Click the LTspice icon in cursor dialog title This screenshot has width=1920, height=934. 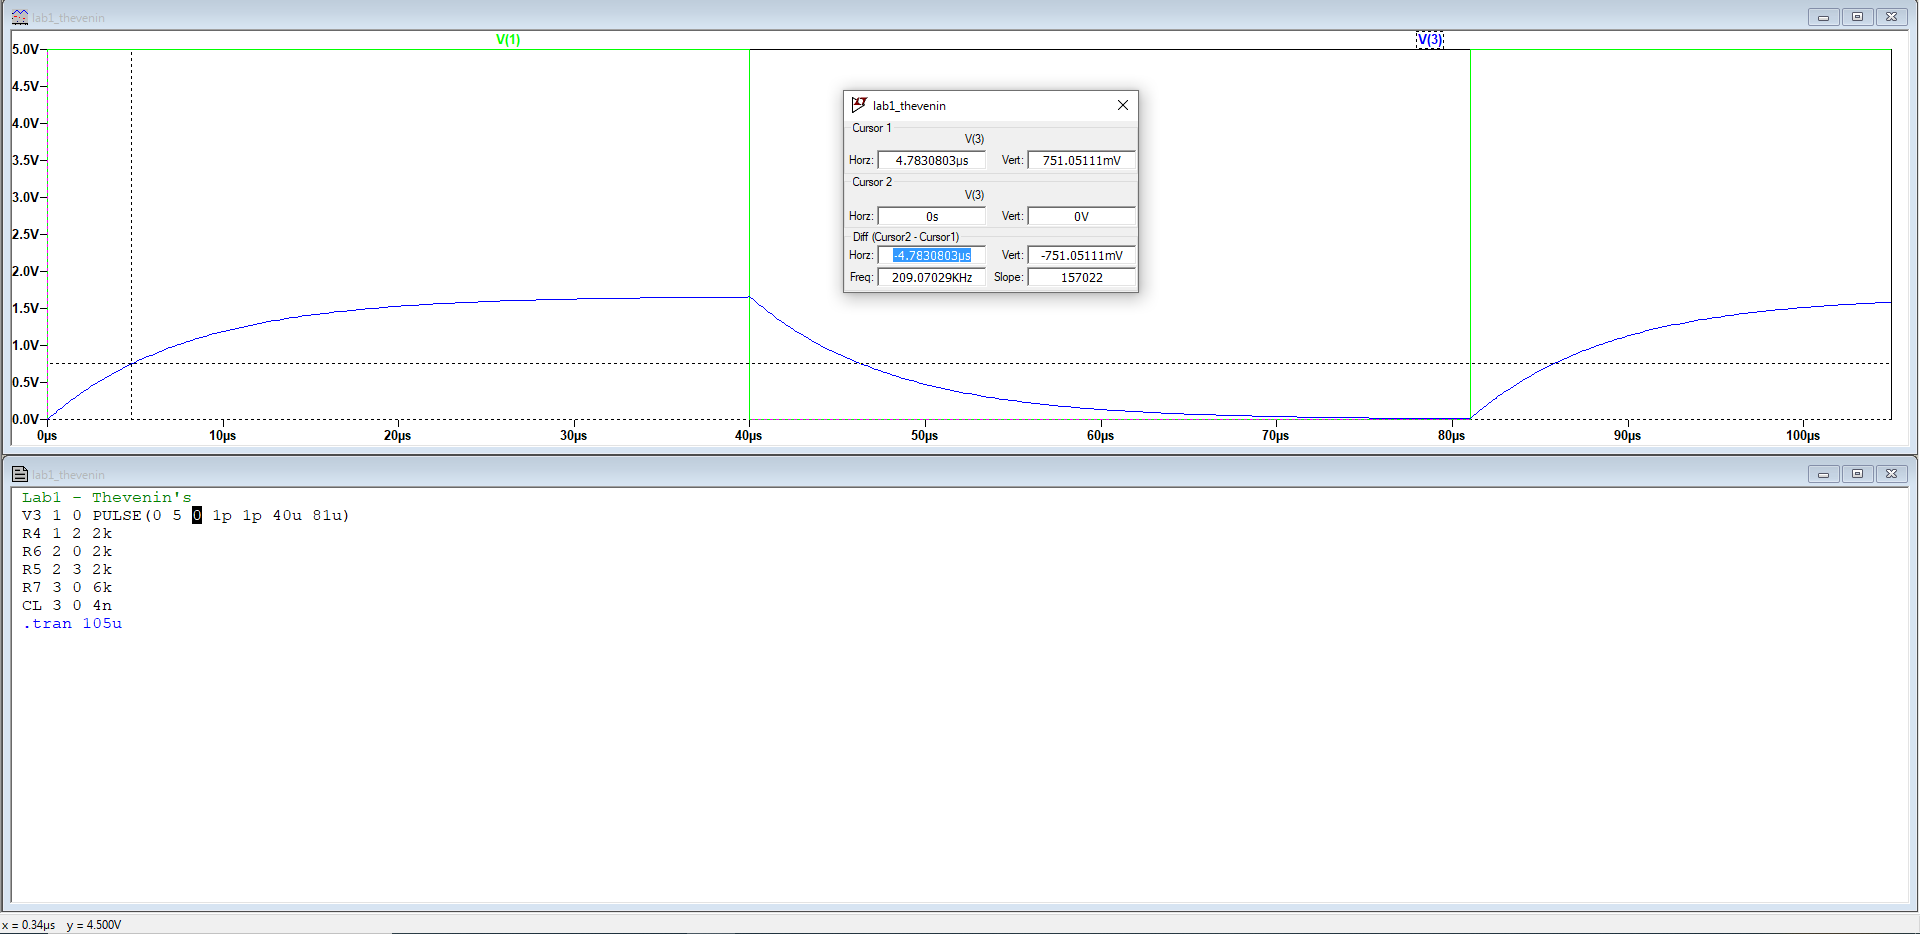(x=858, y=105)
